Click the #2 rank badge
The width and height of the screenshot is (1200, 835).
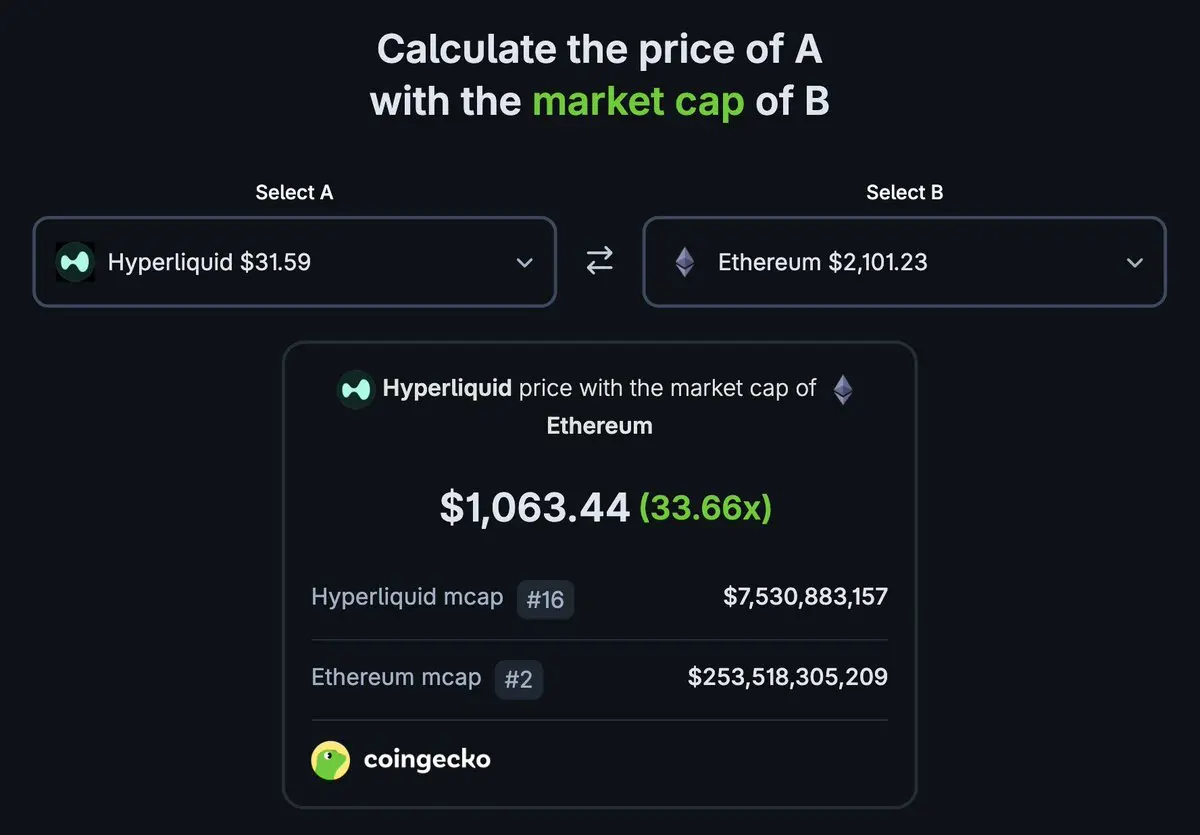tap(518, 680)
